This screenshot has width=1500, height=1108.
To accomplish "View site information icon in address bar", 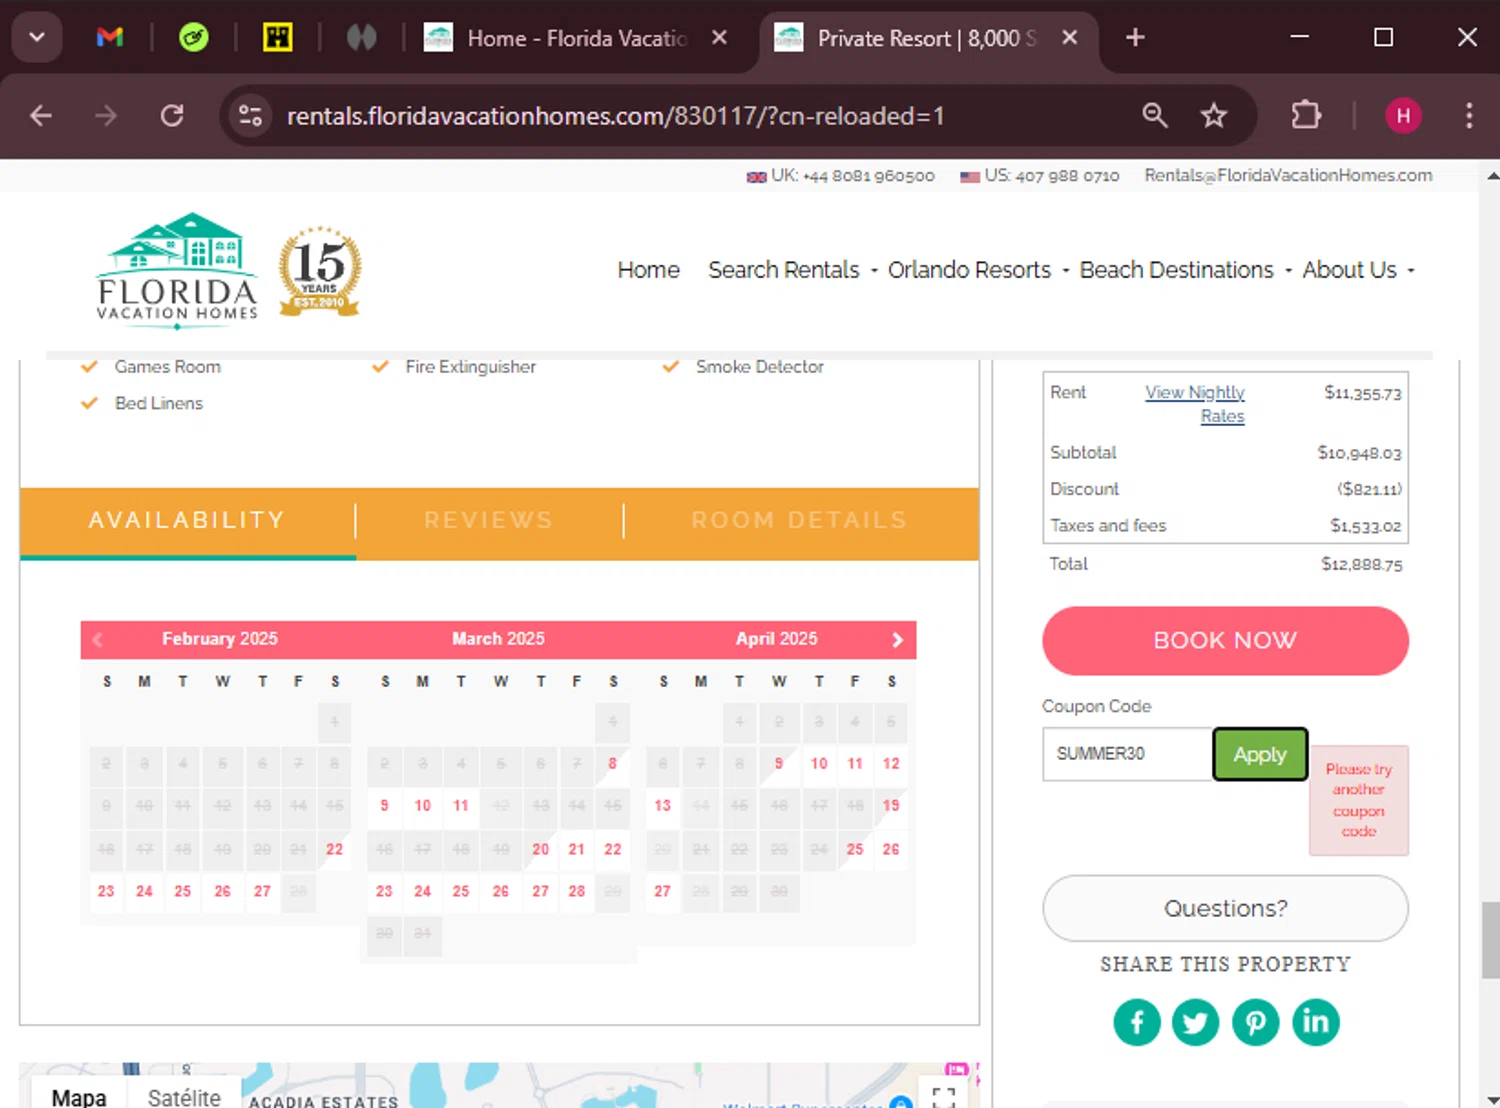I will 250,116.
